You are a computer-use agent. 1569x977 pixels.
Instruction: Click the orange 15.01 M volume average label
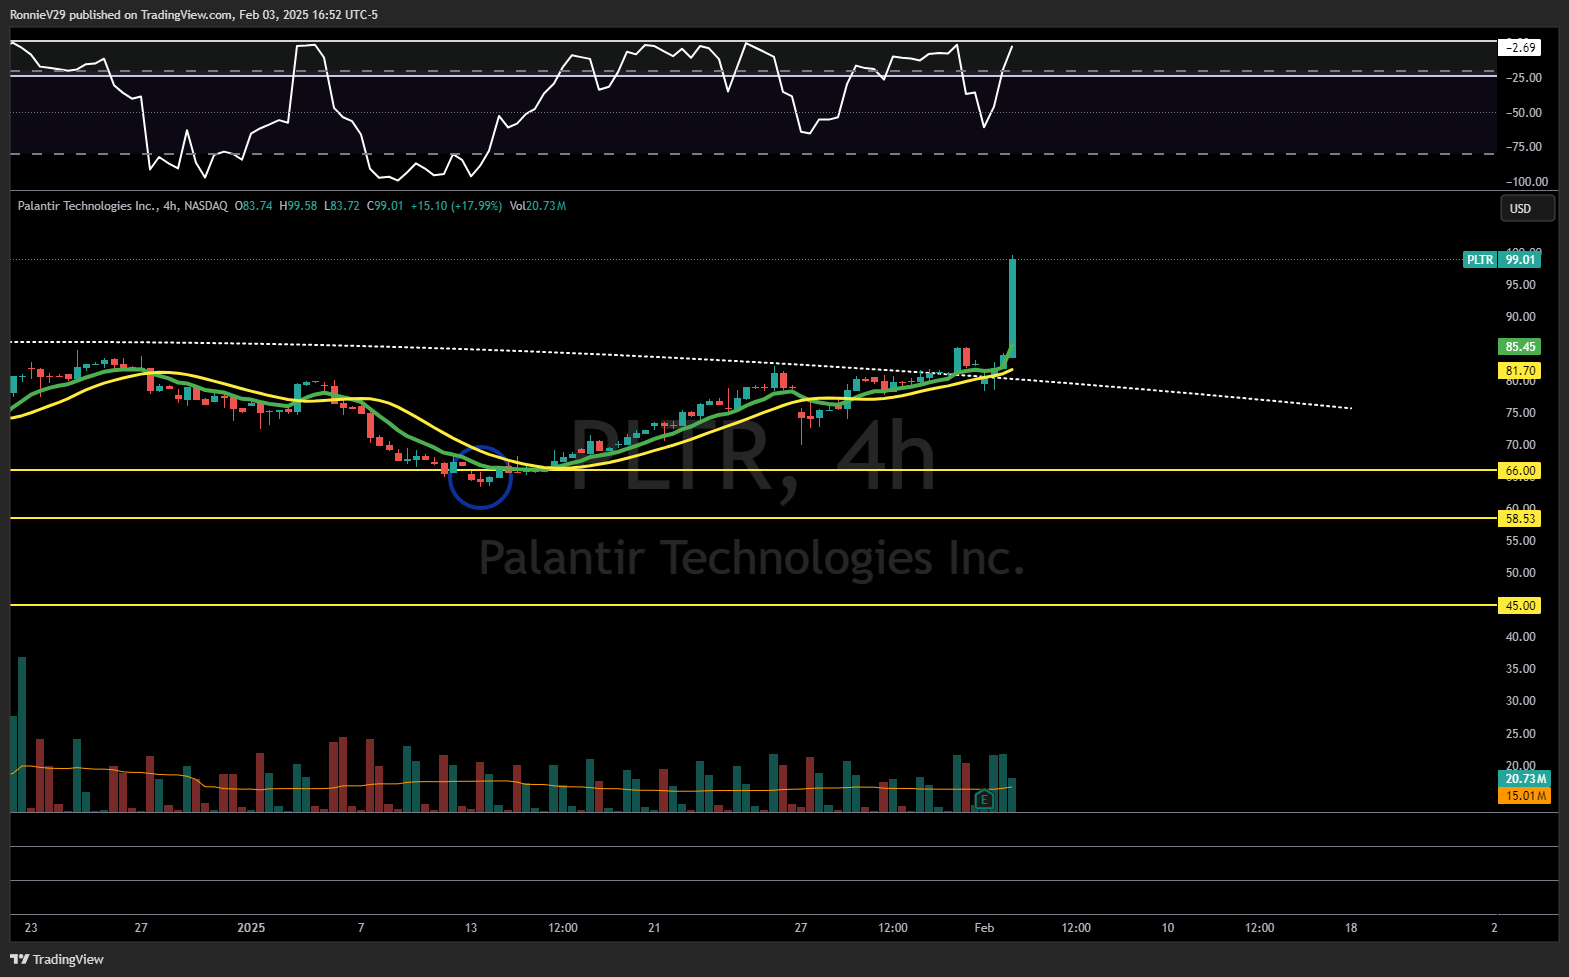1525,795
